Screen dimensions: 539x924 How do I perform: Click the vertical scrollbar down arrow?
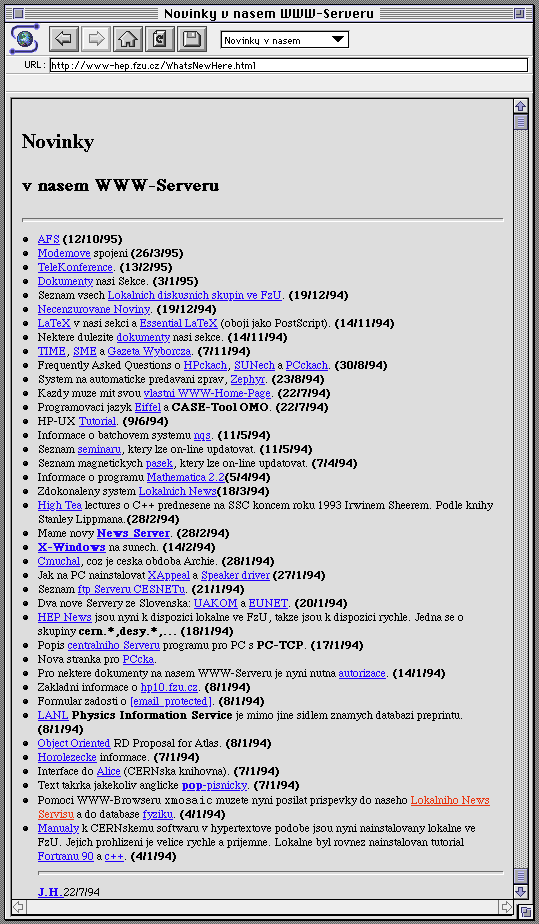[x=520, y=891]
